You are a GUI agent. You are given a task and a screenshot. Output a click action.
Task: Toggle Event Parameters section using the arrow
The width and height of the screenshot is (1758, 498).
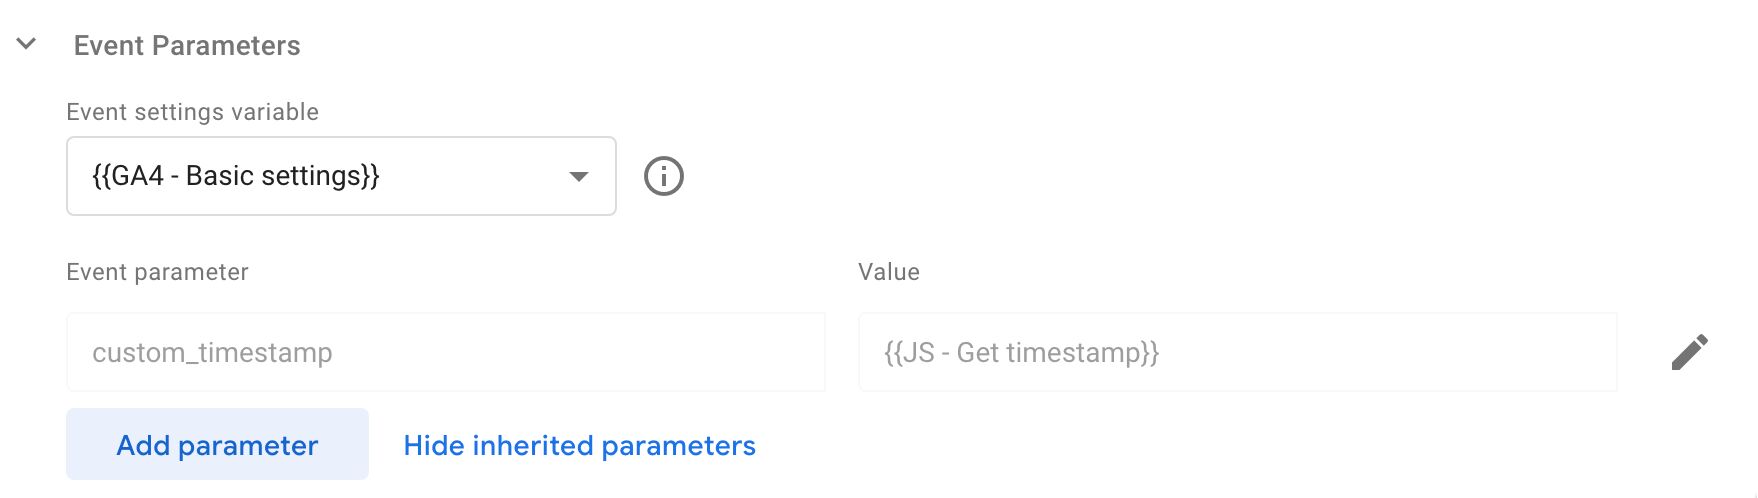(27, 44)
